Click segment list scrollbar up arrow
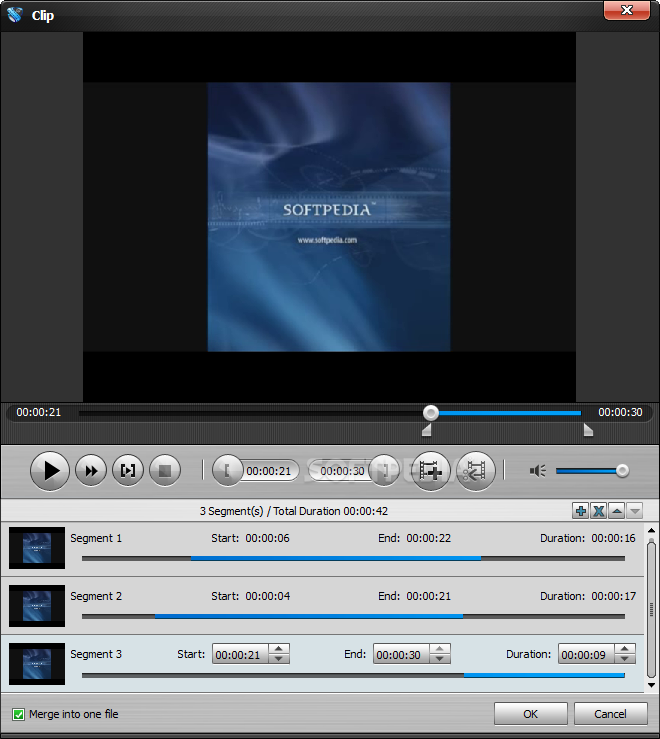660x739 pixels. coord(651,531)
